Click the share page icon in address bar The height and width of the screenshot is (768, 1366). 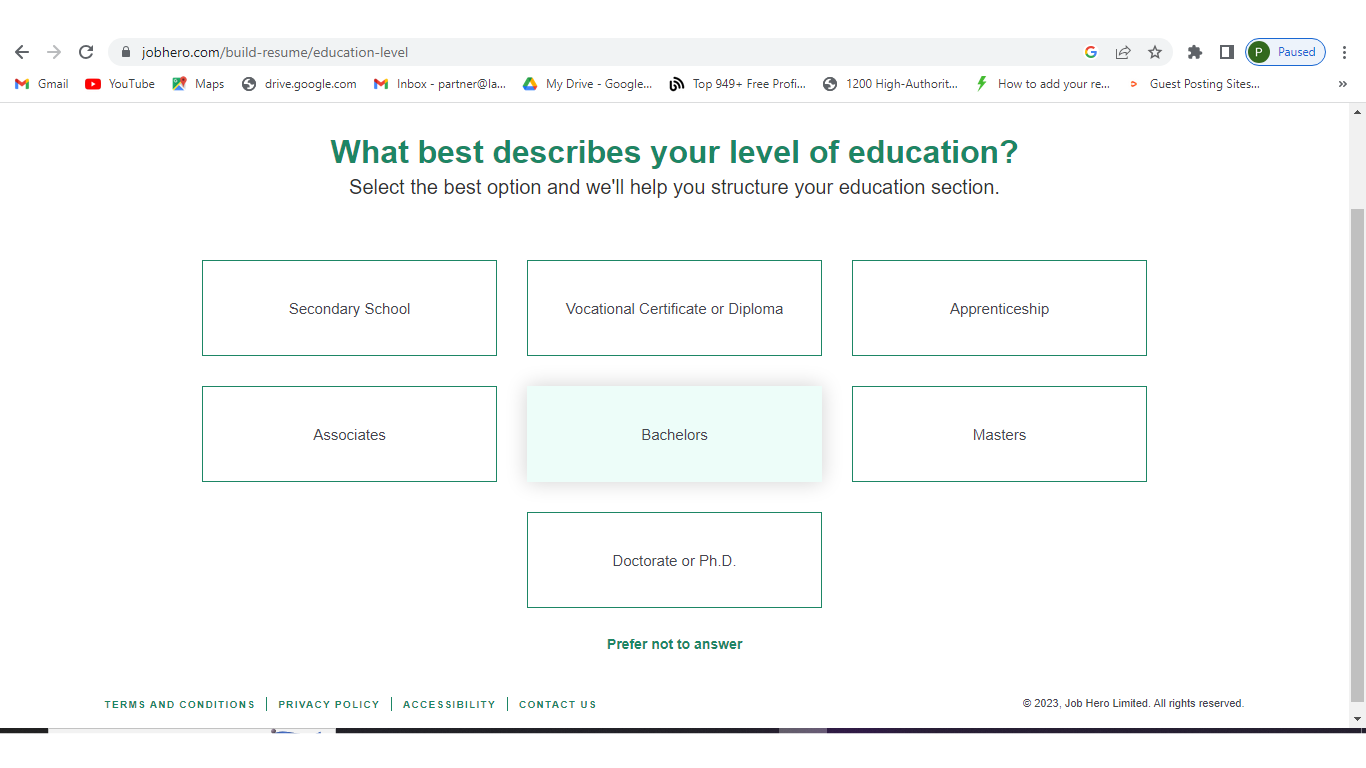[1123, 52]
